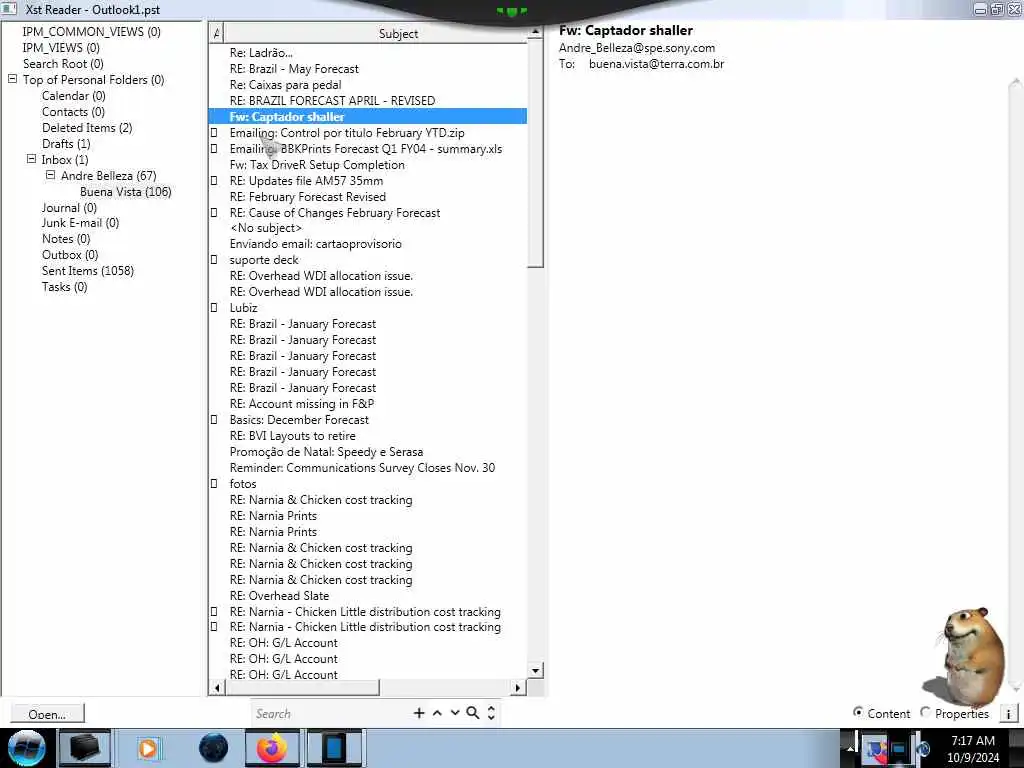
Task: Click message list scrollbar up arrow
Action: [x=536, y=31]
